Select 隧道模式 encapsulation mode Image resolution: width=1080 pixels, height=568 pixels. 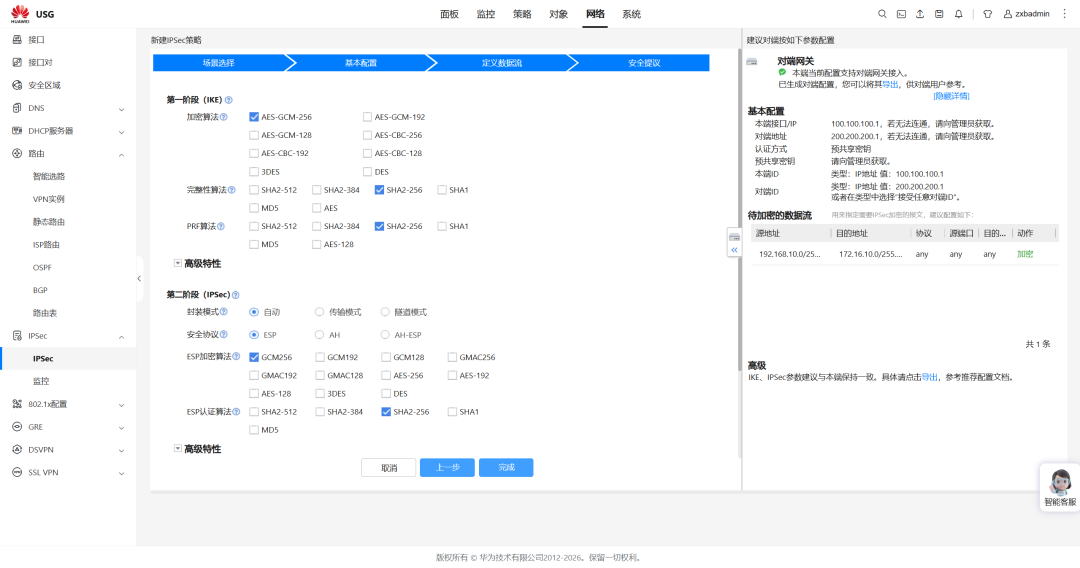(385, 312)
